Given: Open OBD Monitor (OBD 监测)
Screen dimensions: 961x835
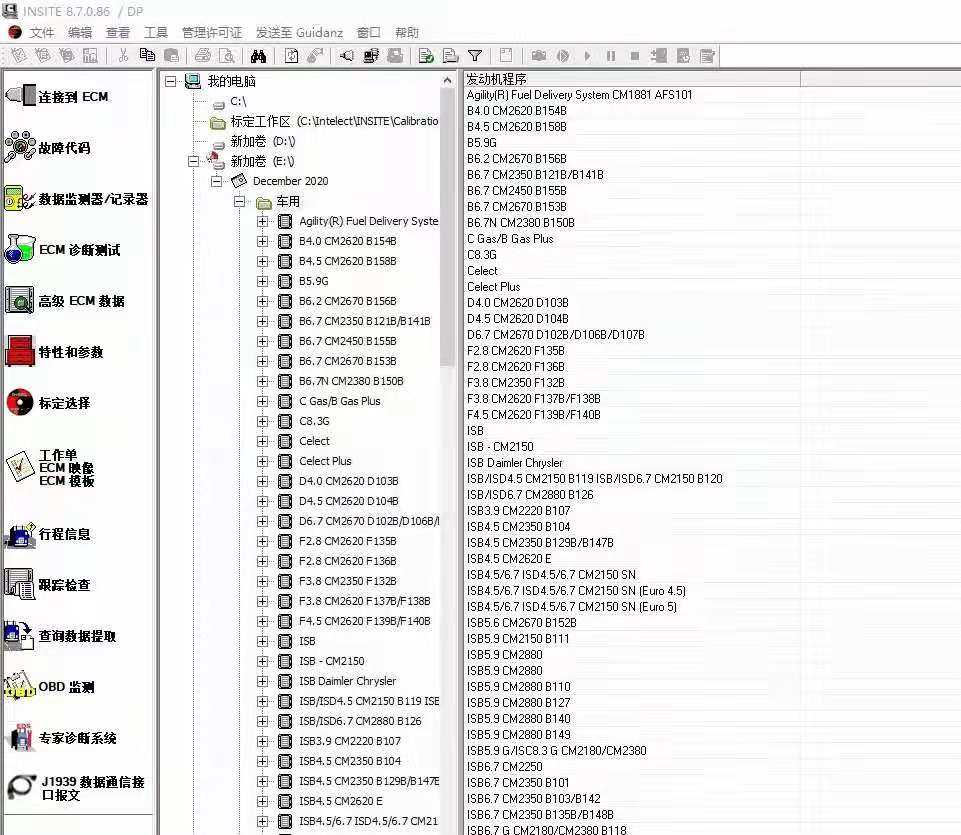Looking at the screenshot, I should [50, 687].
